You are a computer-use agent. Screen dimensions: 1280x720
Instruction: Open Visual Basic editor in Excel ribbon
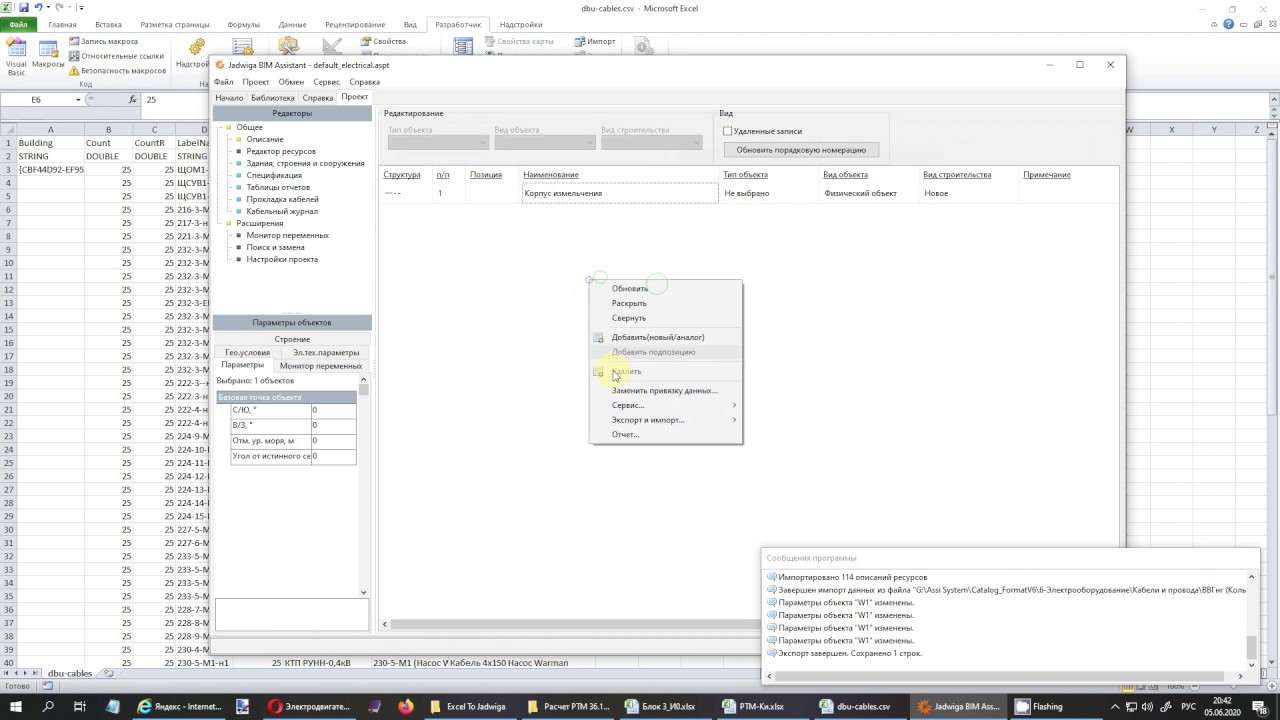pos(16,56)
